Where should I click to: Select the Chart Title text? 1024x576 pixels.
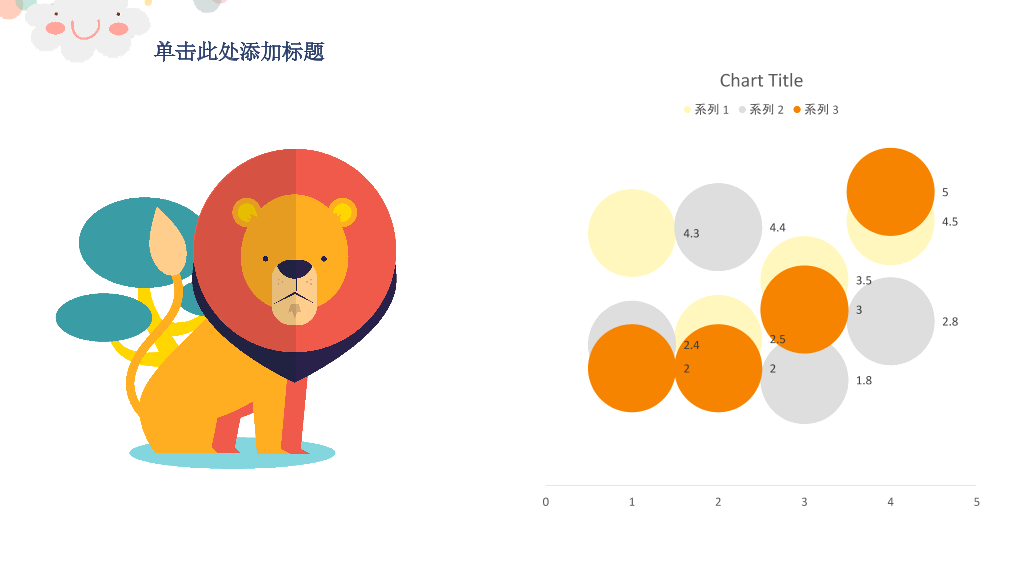(x=761, y=80)
